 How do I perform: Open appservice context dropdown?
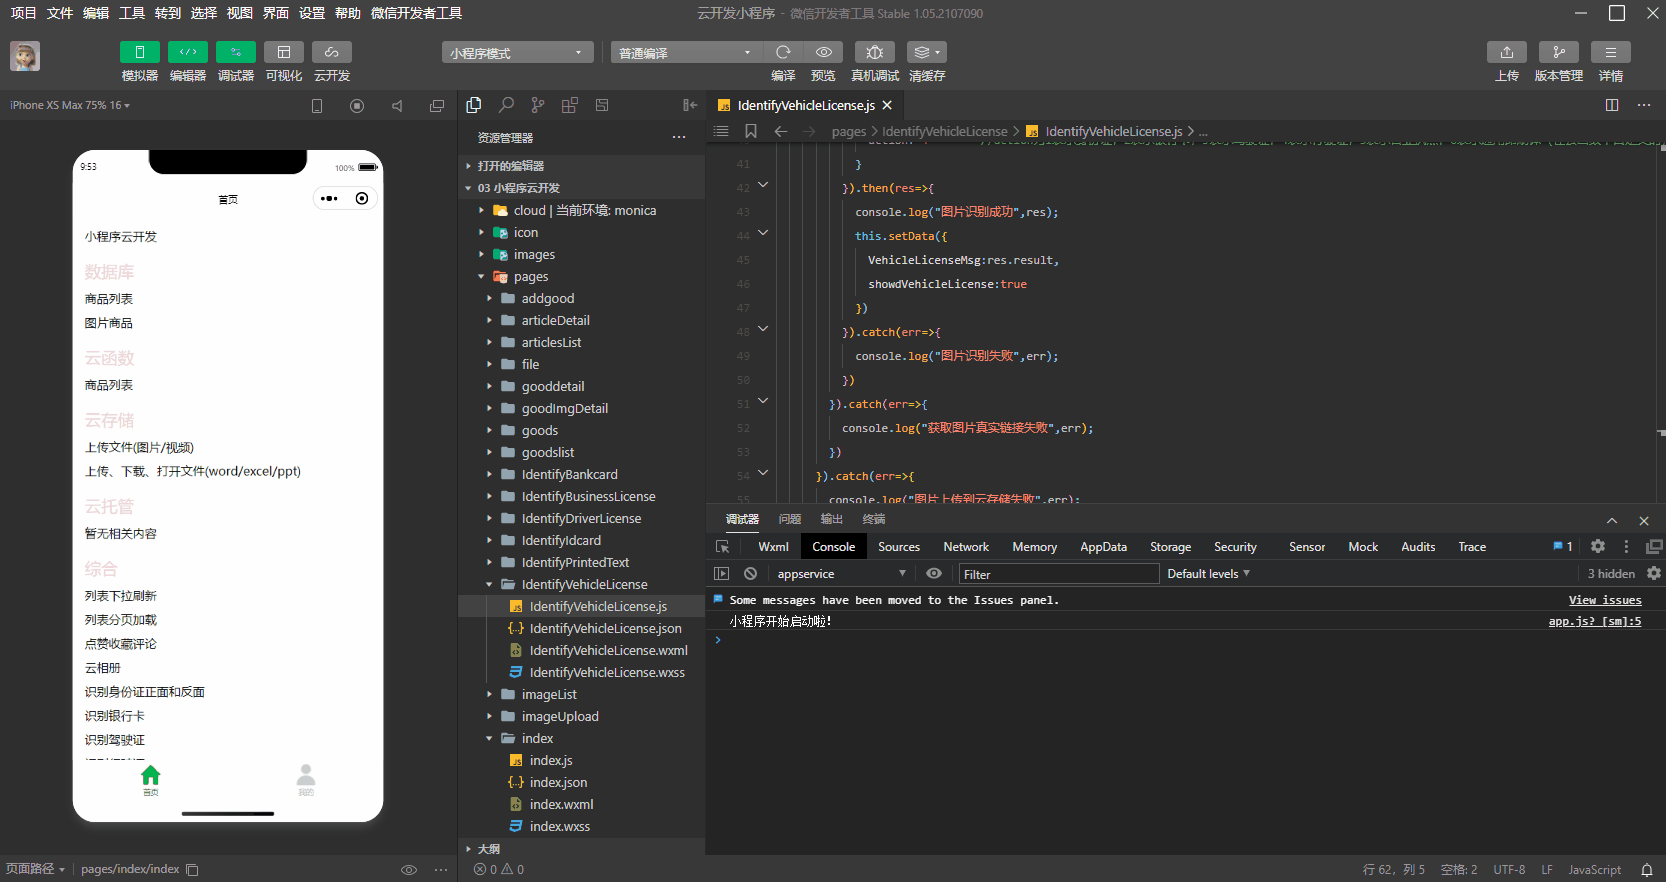pos(841,574)
